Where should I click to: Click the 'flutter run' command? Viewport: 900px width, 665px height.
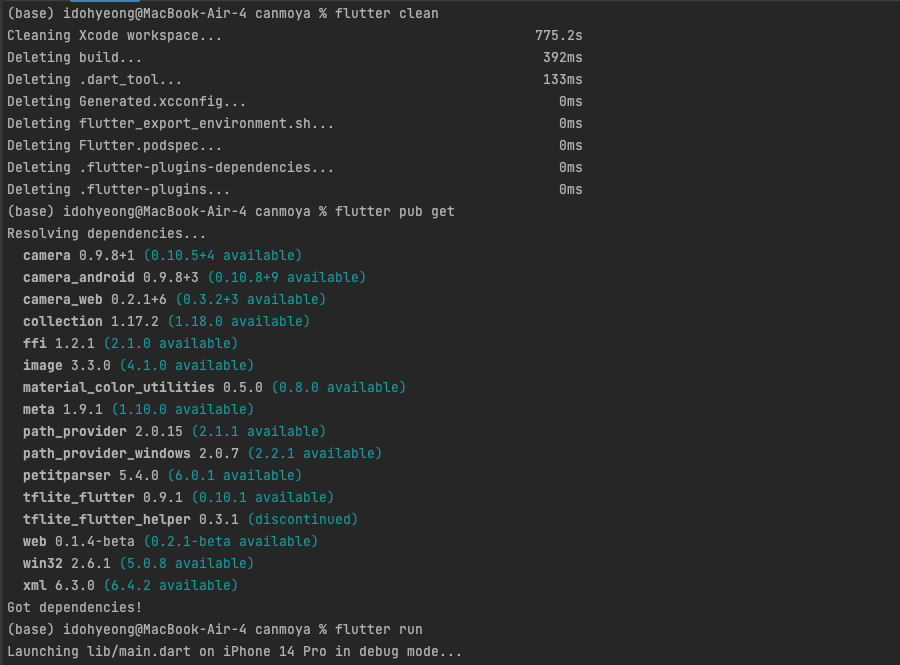coord(378,629)
